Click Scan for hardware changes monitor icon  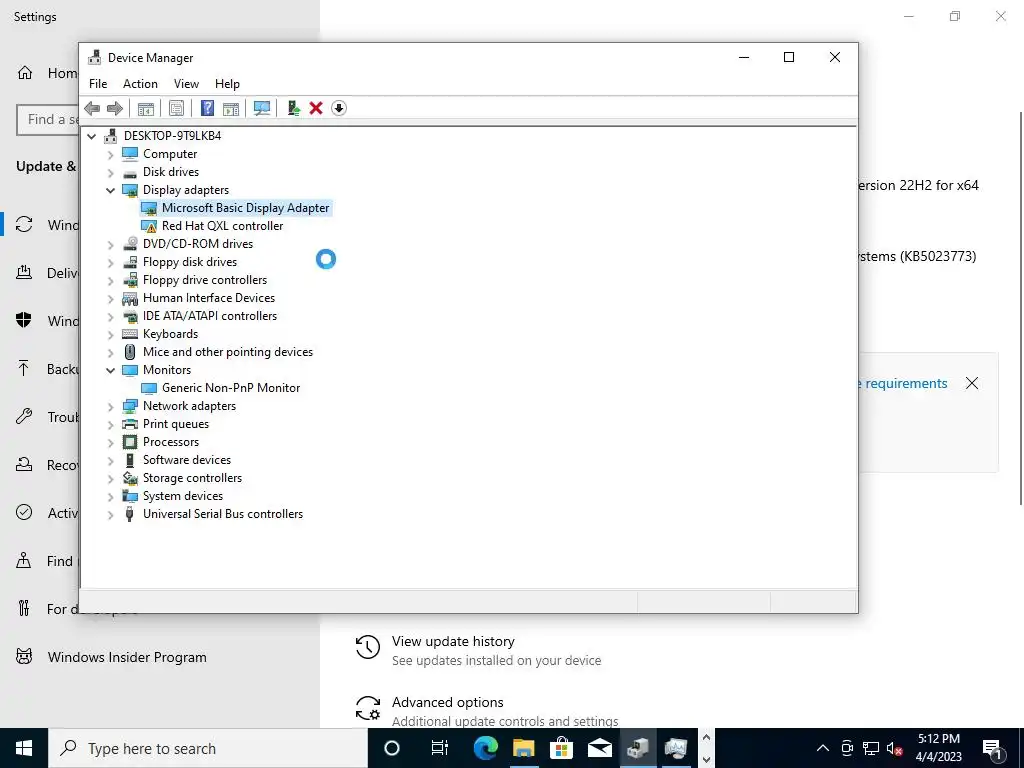(262, 108)
